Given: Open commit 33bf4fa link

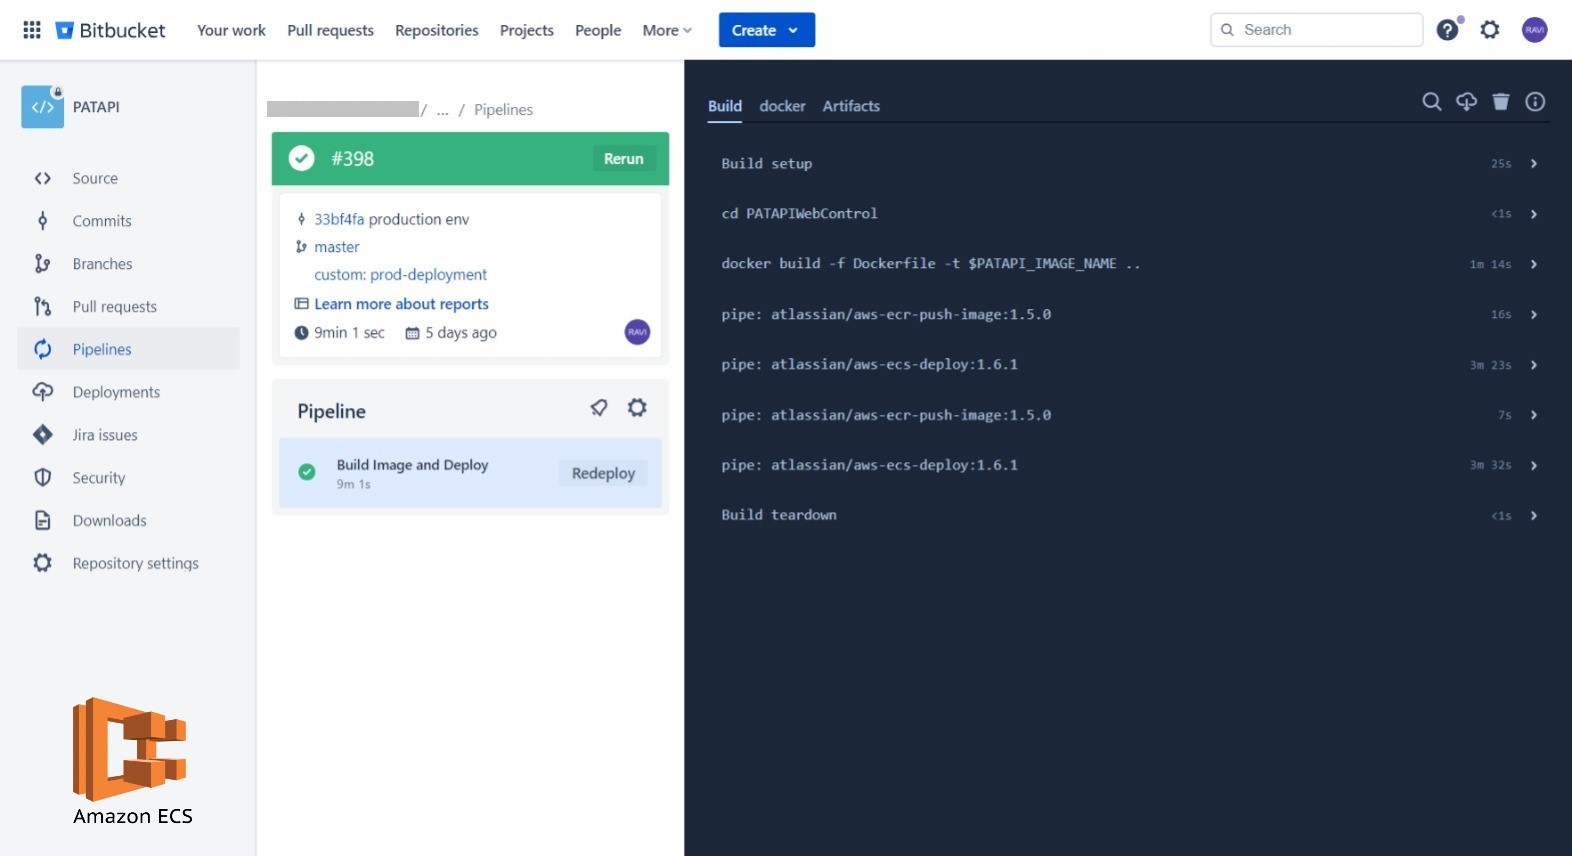Looking at the screenshot, I should pos(339,219).
